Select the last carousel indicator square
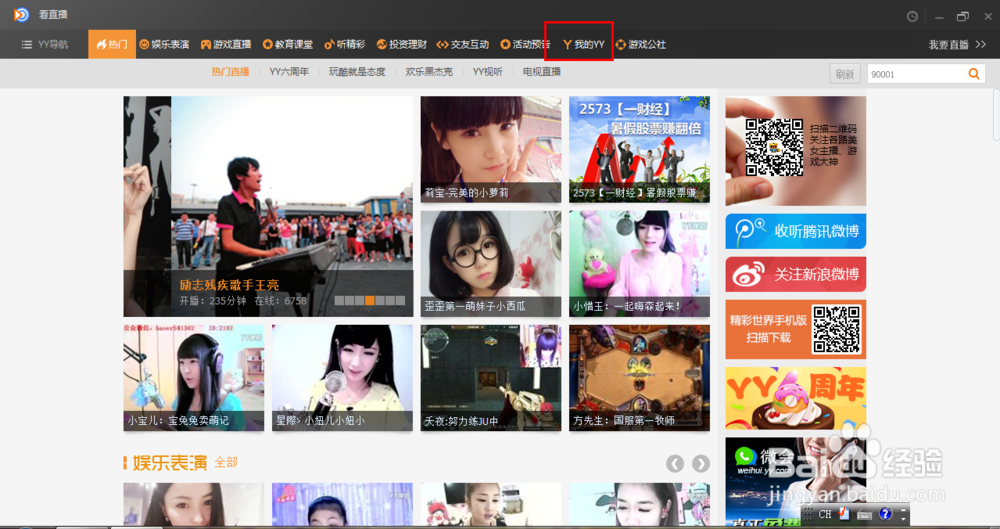This screenshot has height=529, width=1000. 401,301
